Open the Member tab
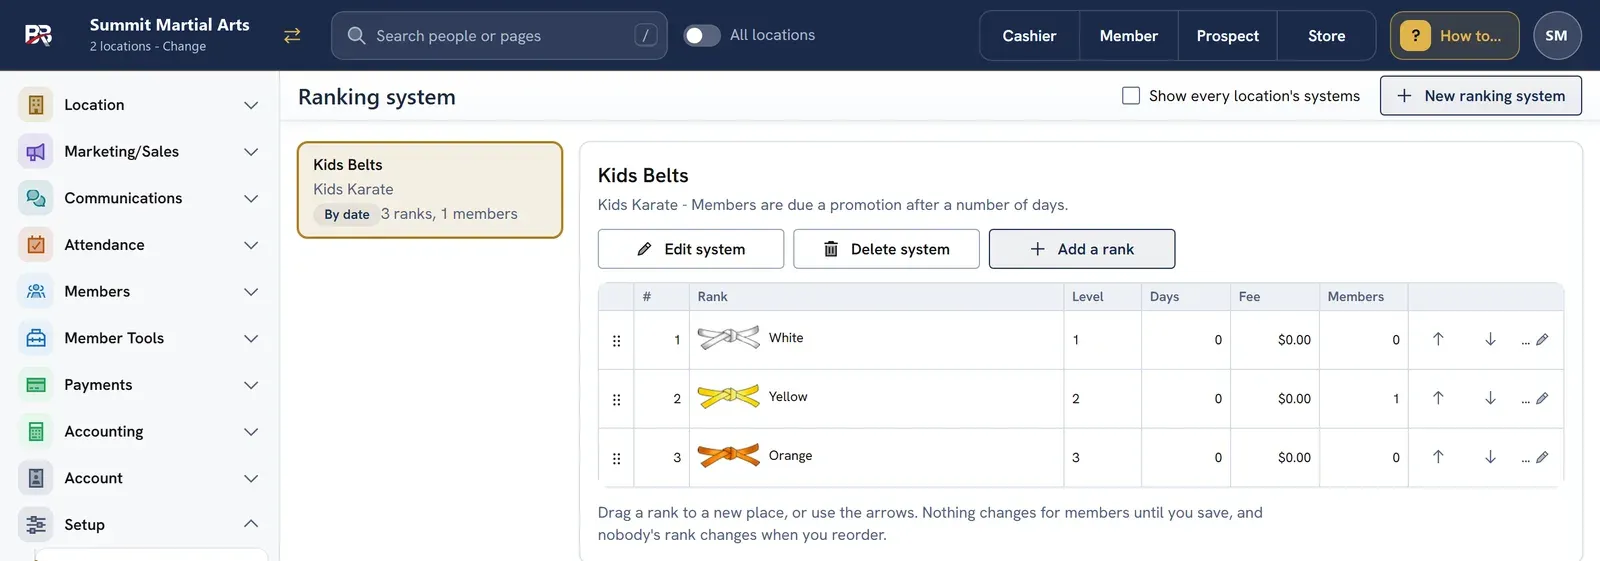Screen dimensions: 1600x561 pyautogui.click(x=1129, y=36)
